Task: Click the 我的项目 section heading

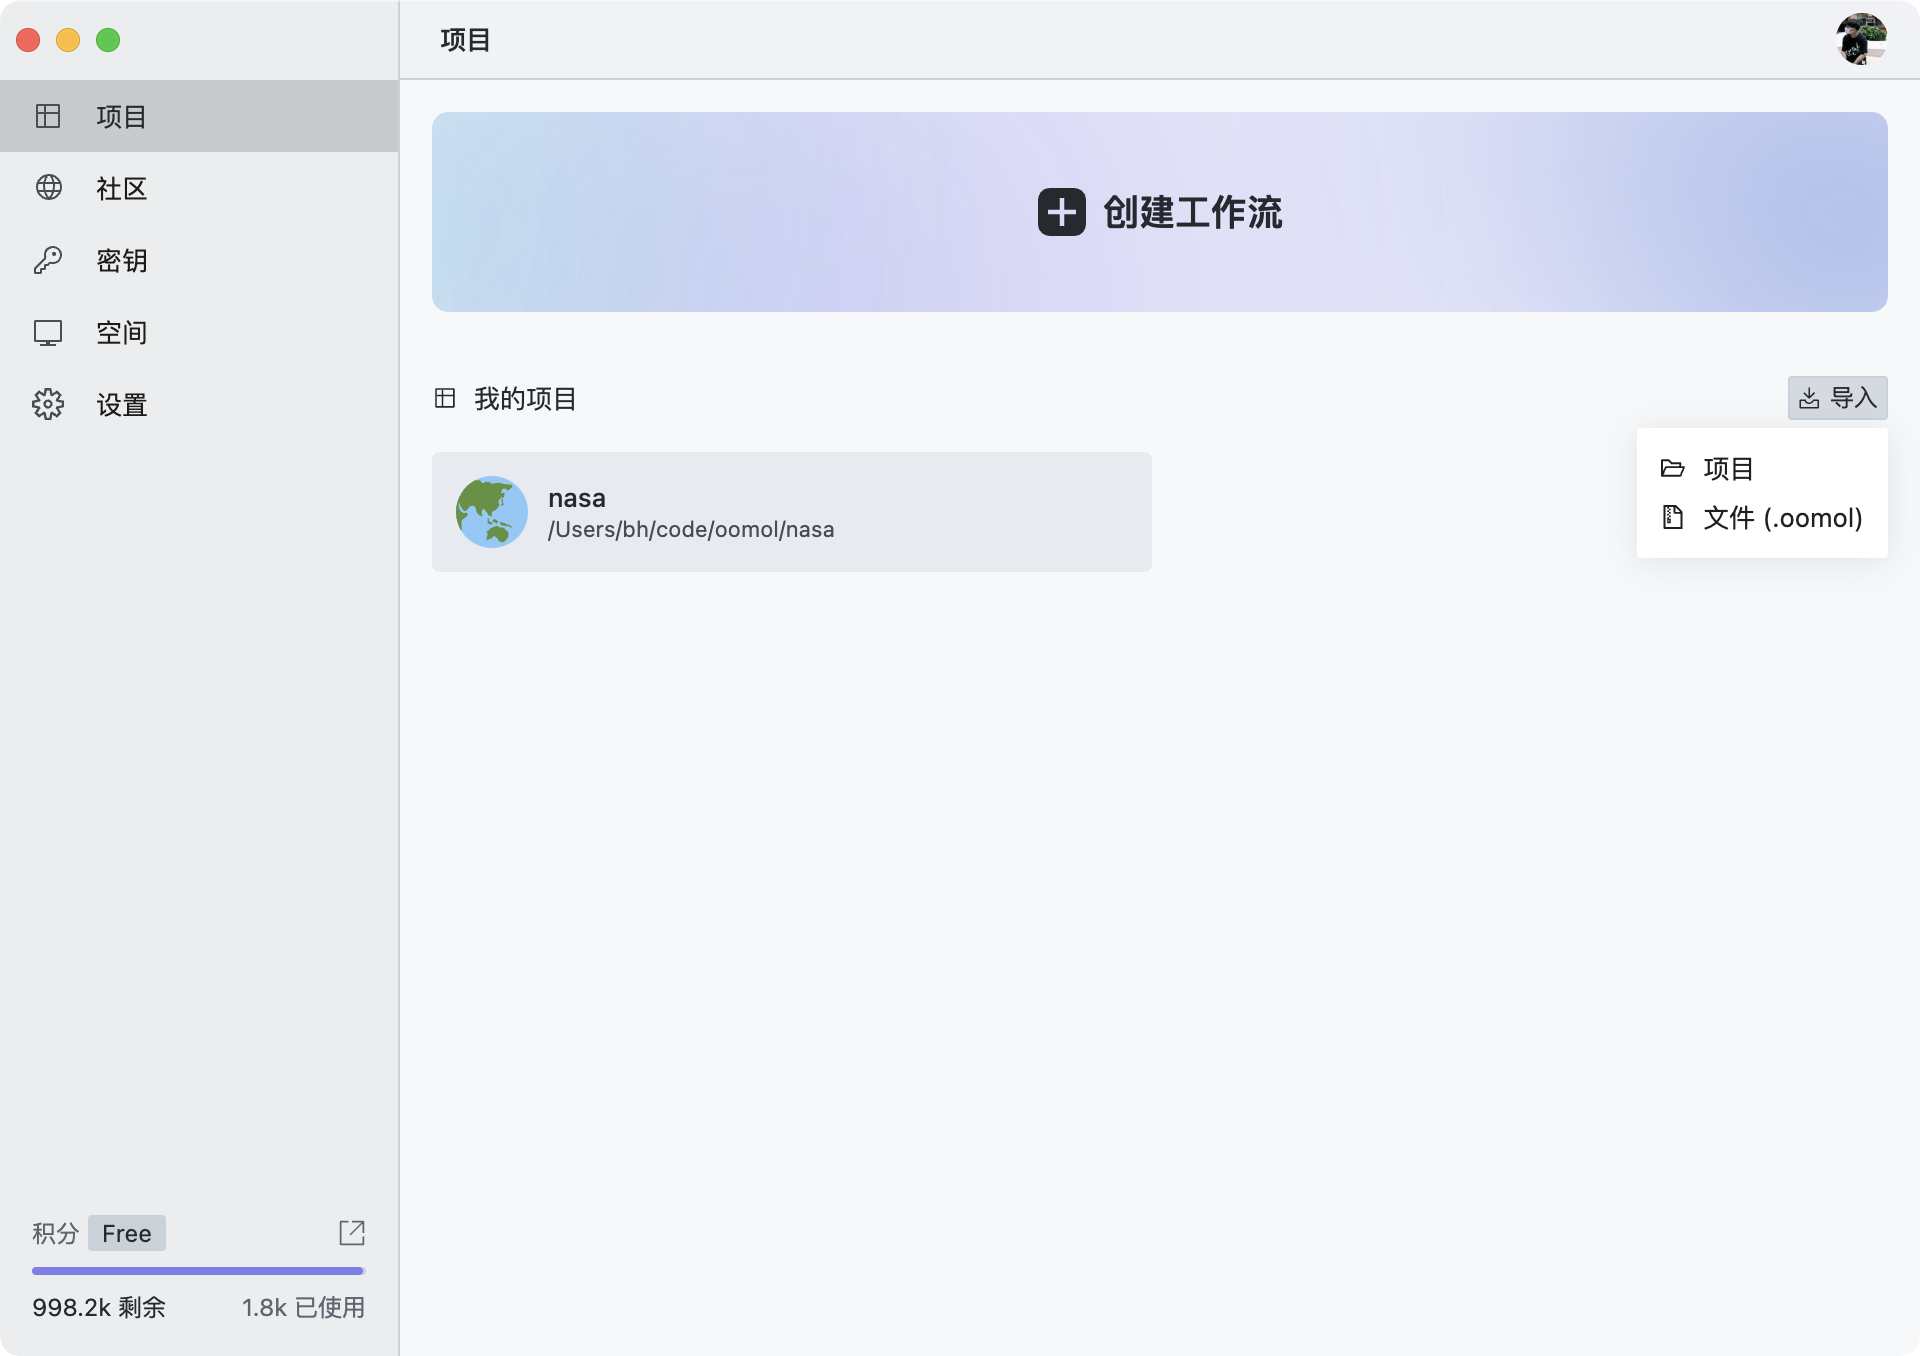Action: (x=525, y=399)
